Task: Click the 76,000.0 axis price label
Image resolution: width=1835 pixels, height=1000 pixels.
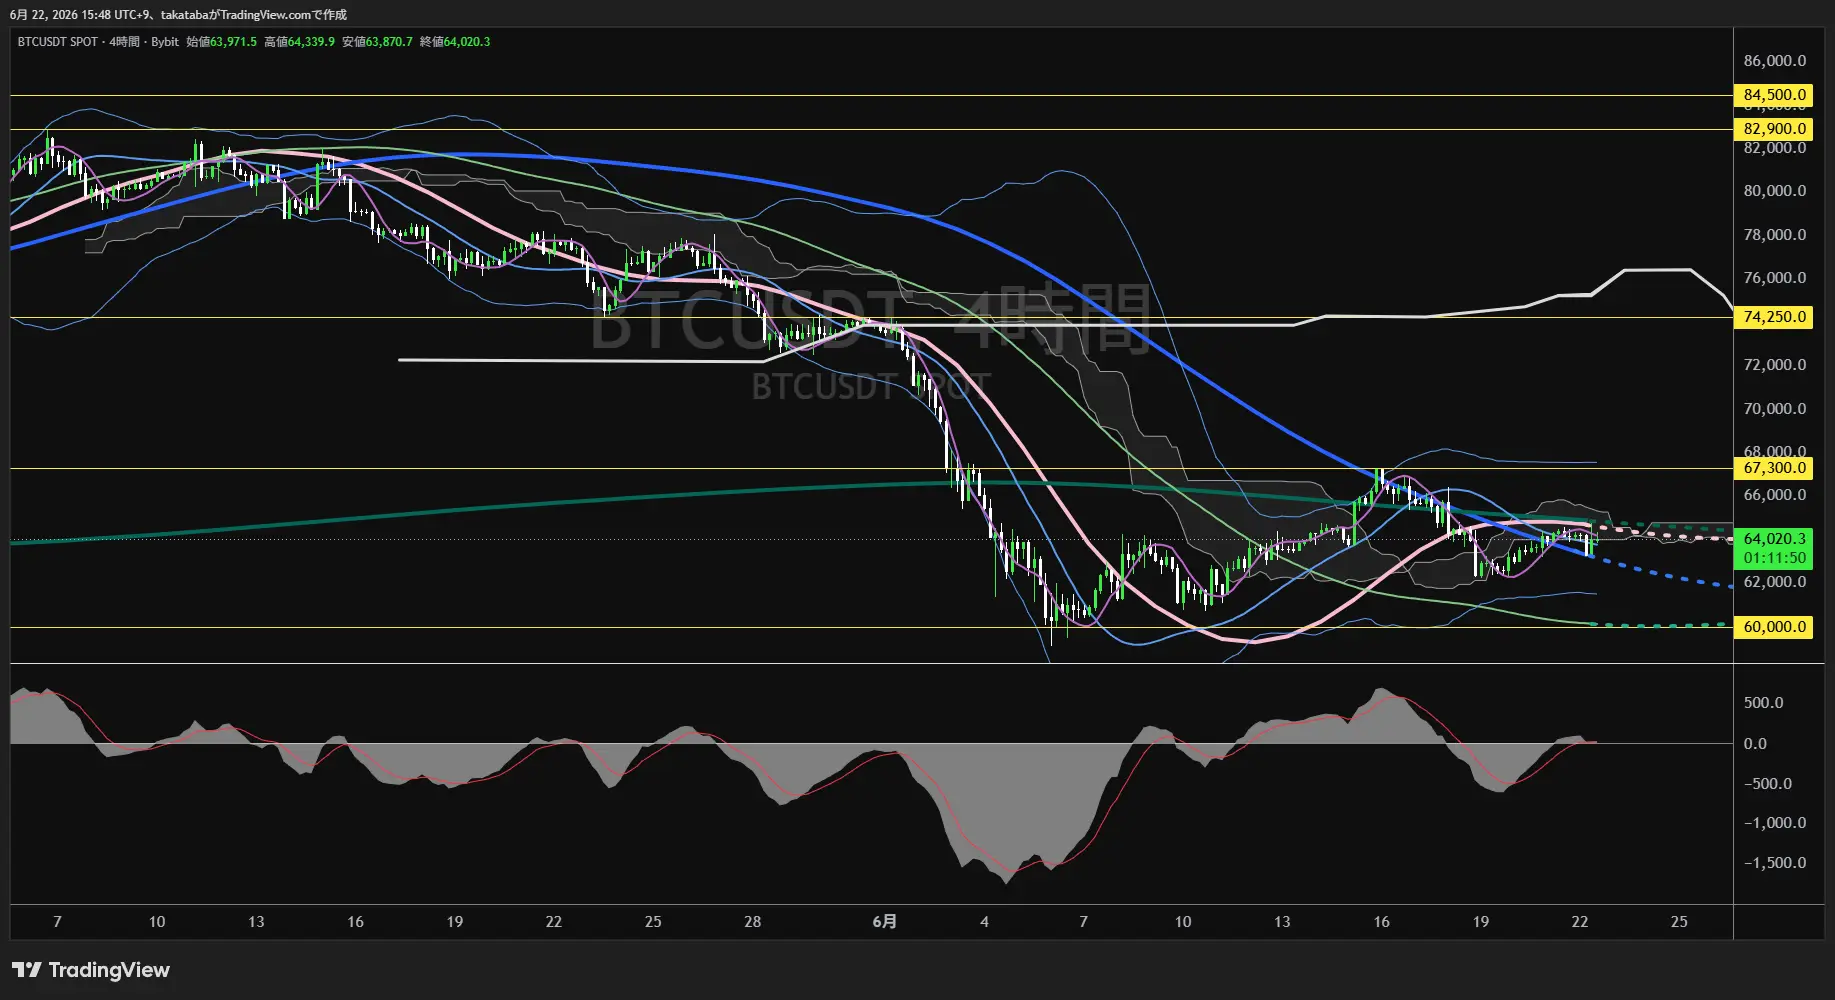Action: click(x=1774, y=278)
